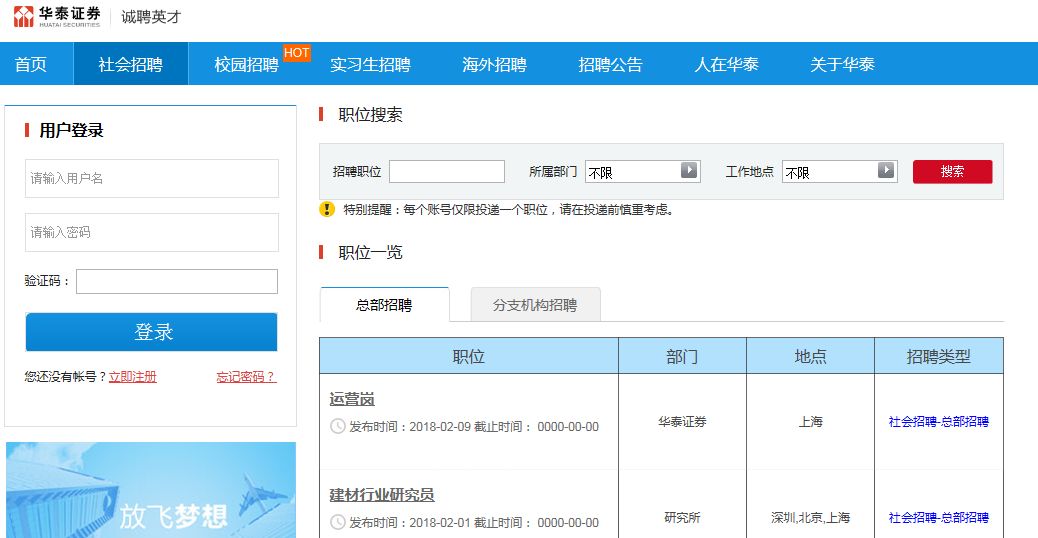The height and width of the screenshot is (538, 1038).
Task: Click 发布时间：2018-02-01 date text
Action: (x=410, y=523)
